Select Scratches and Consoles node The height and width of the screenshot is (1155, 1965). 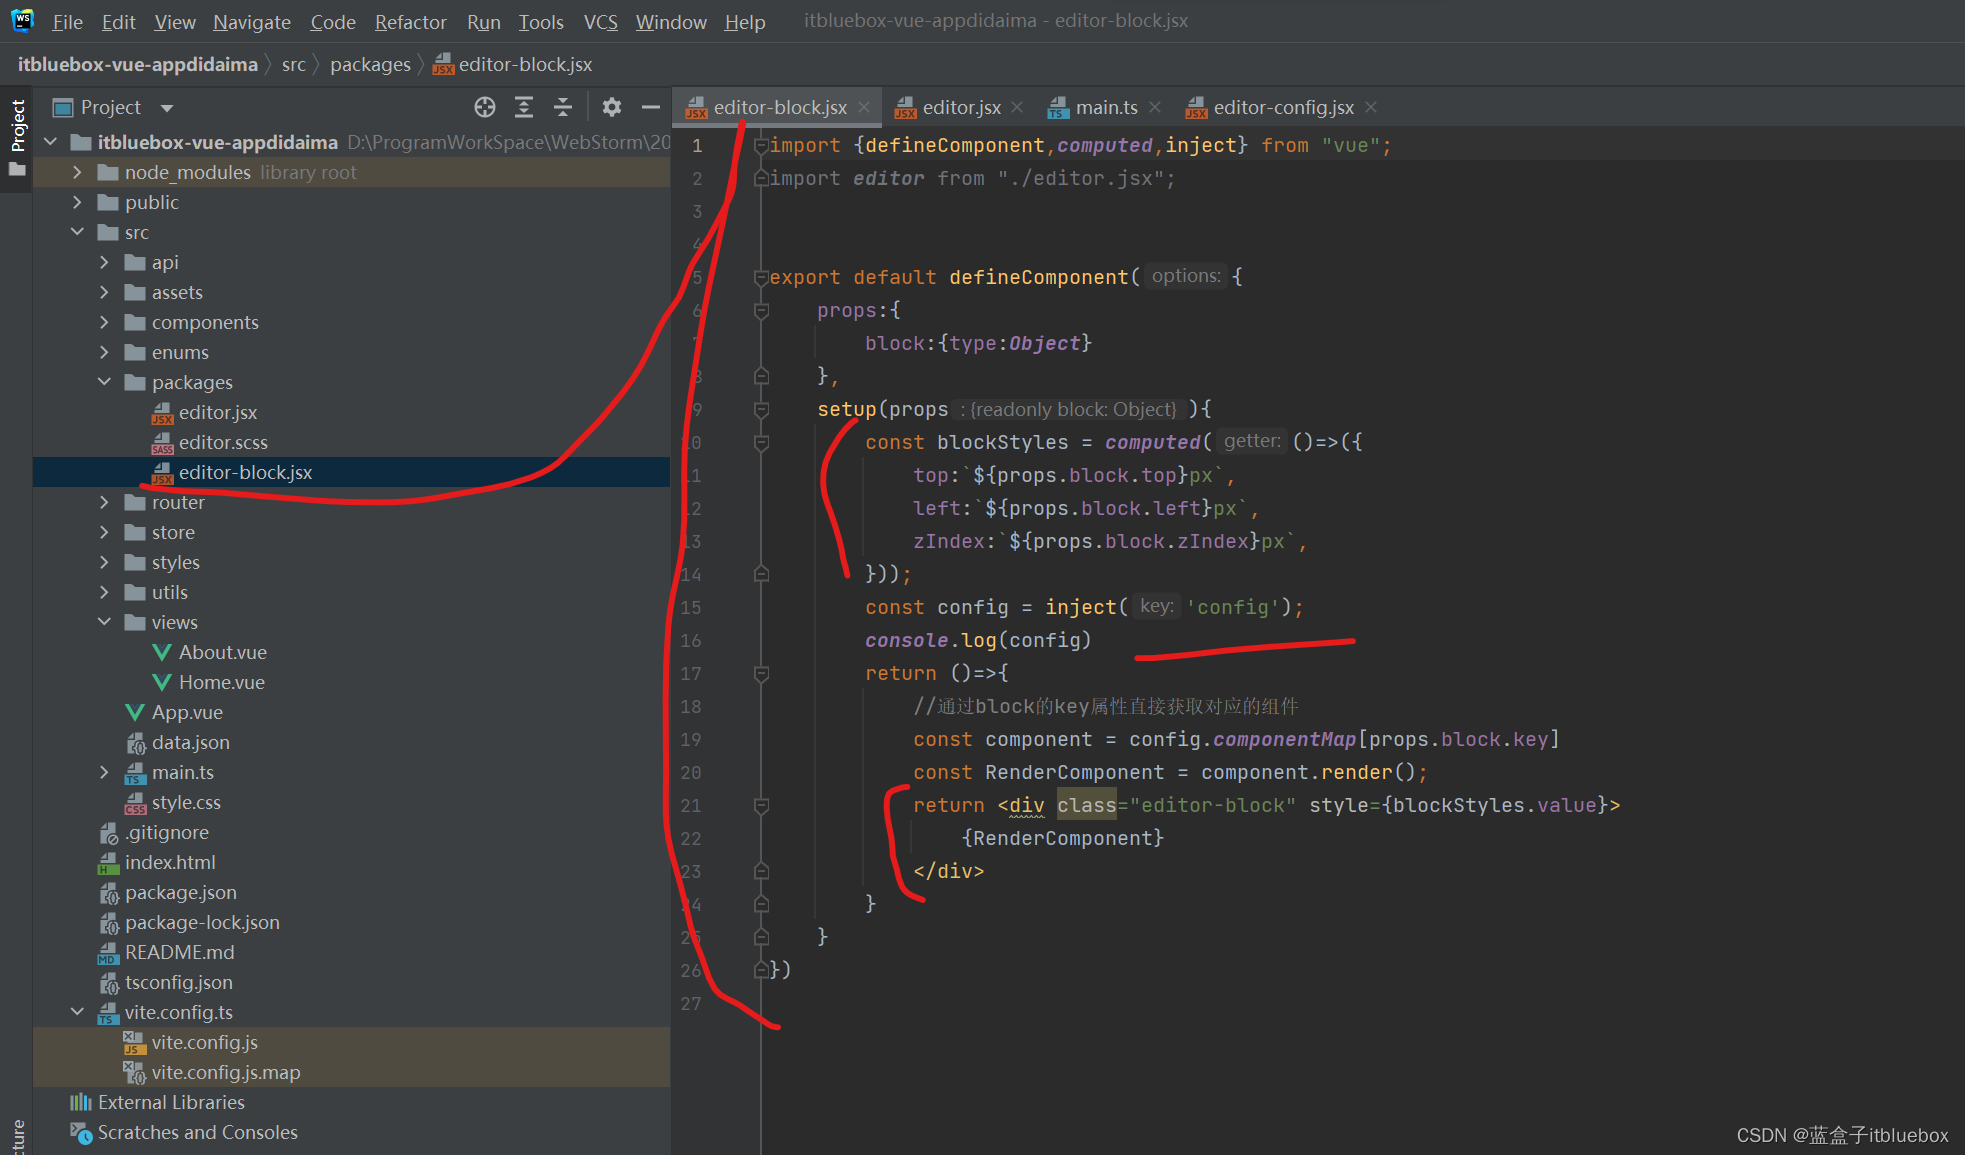[197, 1132]
